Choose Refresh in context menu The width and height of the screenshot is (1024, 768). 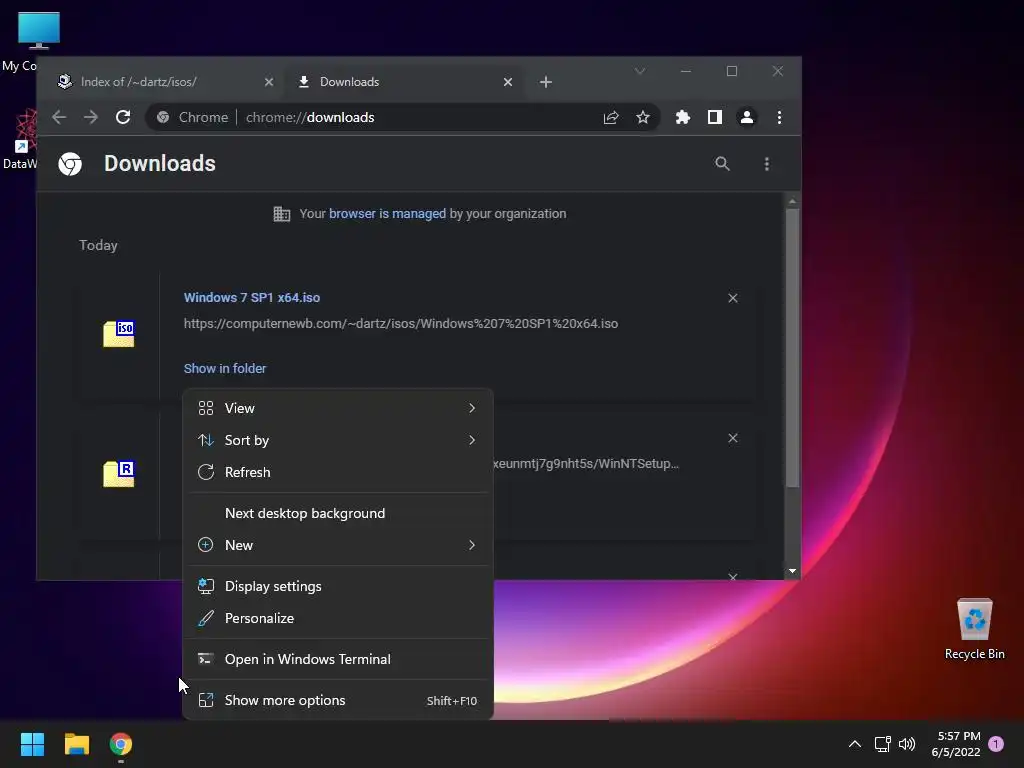[338, 472]
